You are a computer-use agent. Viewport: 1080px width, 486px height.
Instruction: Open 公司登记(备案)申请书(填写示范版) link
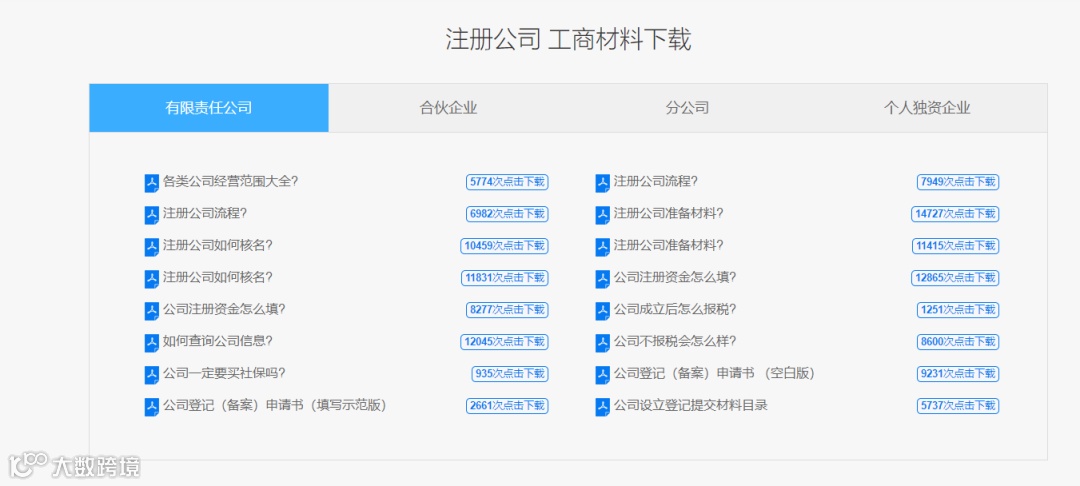tap(275, 405)
